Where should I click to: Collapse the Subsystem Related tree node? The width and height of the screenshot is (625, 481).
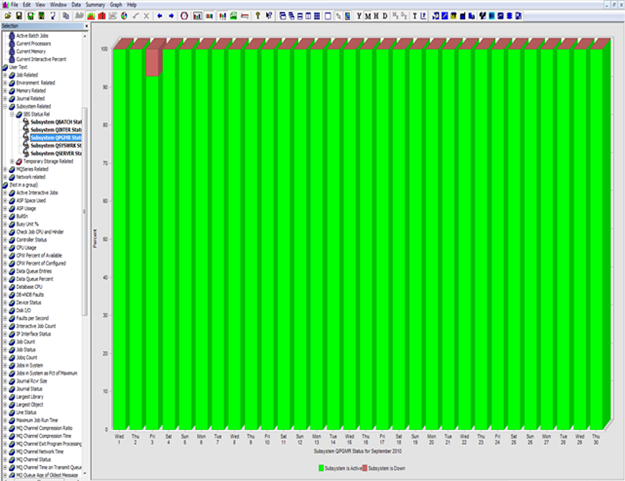[x=4, y=107]
